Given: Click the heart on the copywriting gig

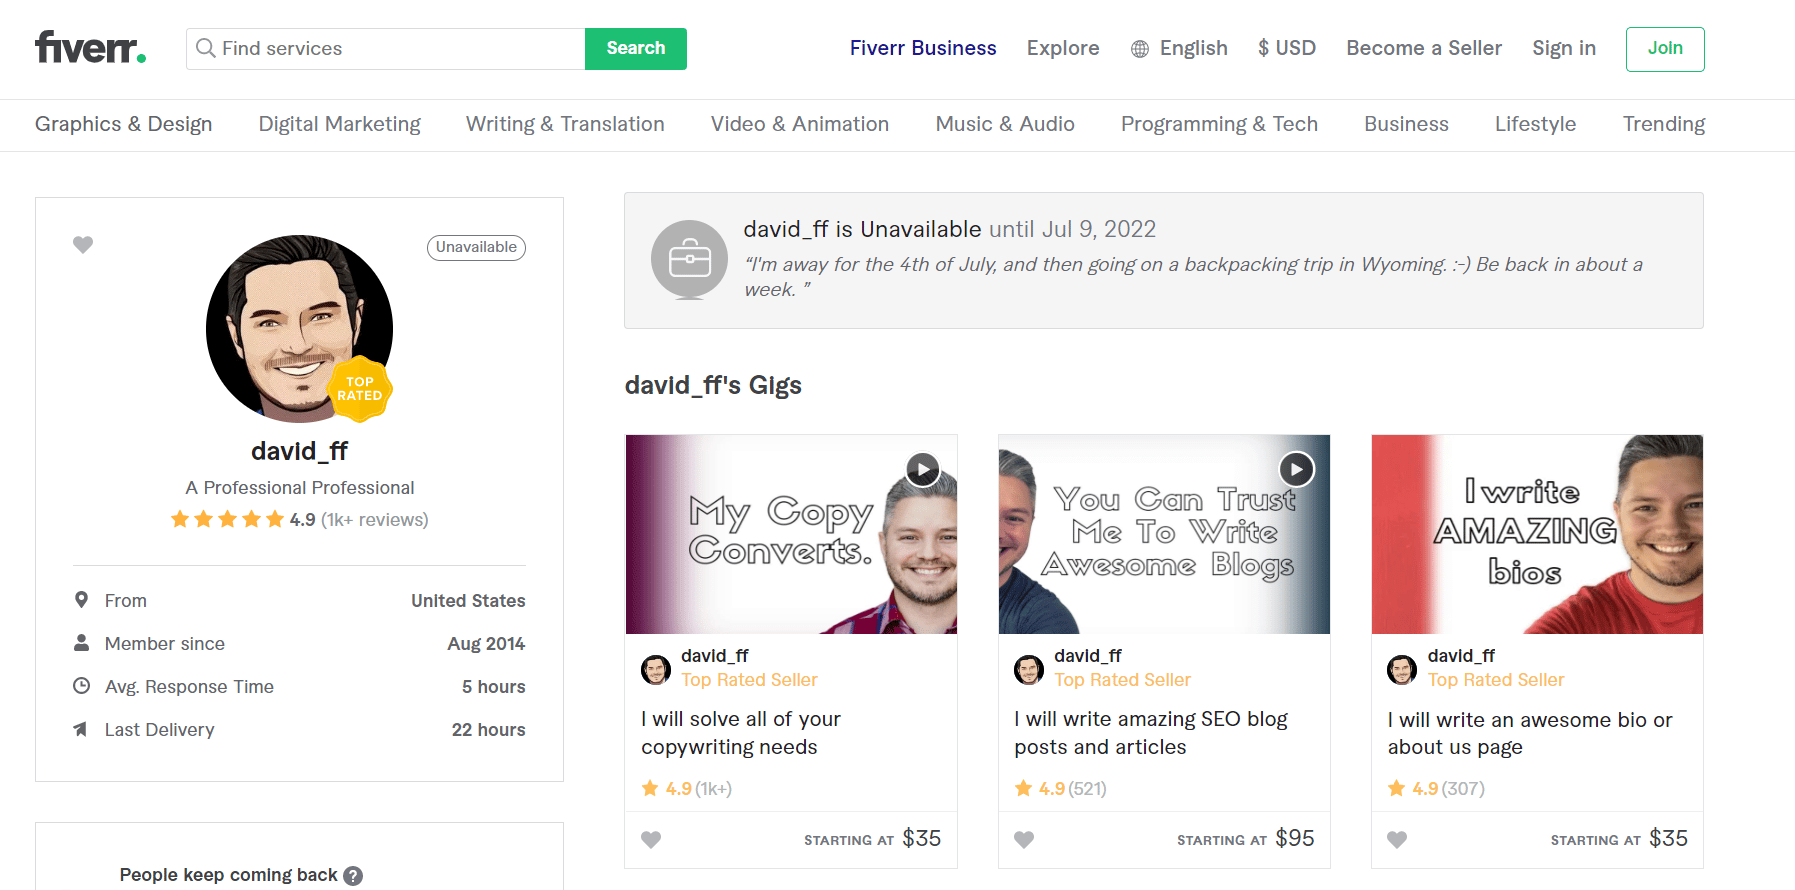Looking at the screenshot, I should click(651, 839).
